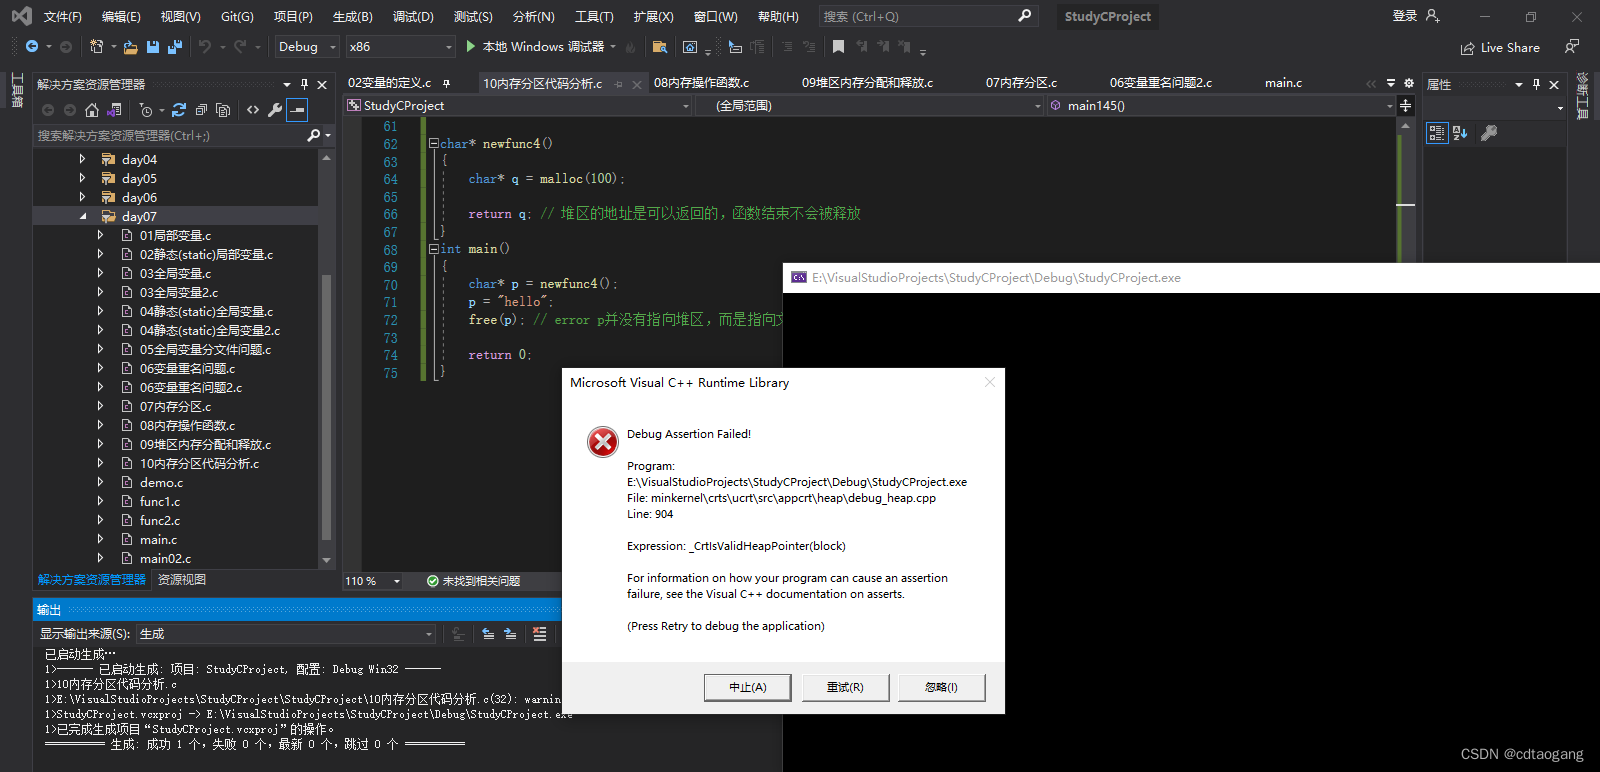This screenshot has width=1600, height=772.
Task: Open the Debug configuration dropdown
Action: tap(307, 47)
